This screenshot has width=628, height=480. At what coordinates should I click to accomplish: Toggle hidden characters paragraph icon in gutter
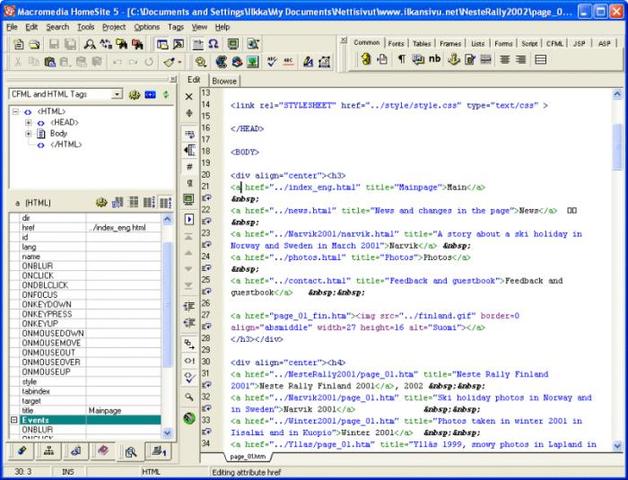(x=189, y=183)
